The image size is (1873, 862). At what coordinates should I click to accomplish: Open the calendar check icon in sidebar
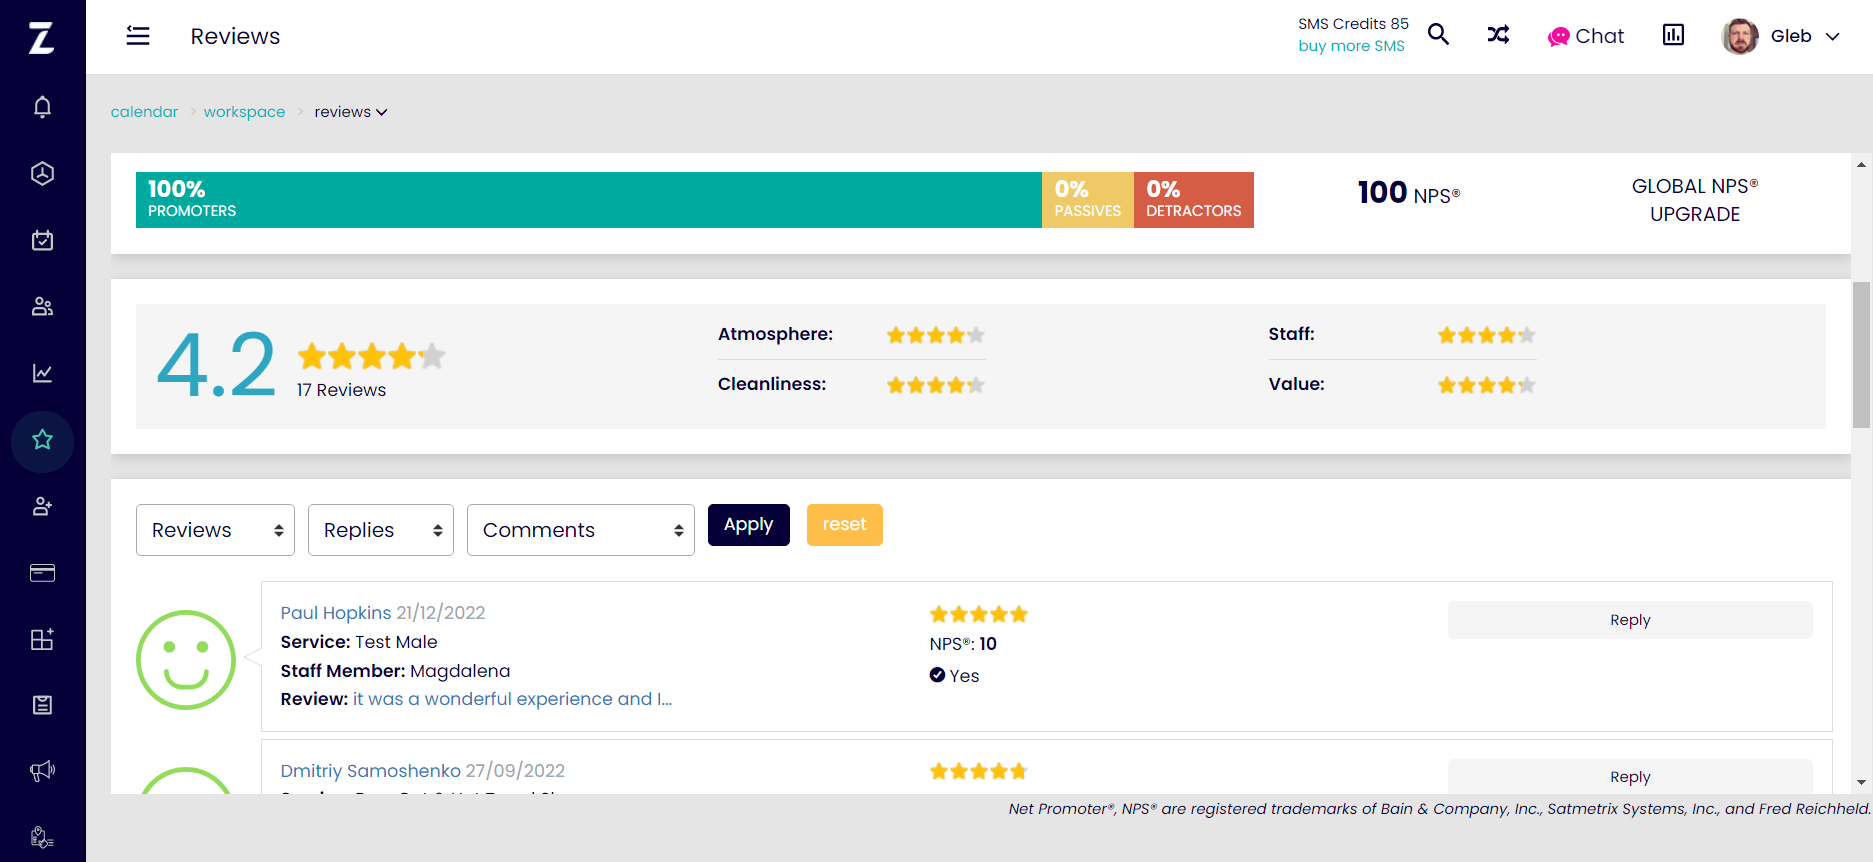coord(42,240)
